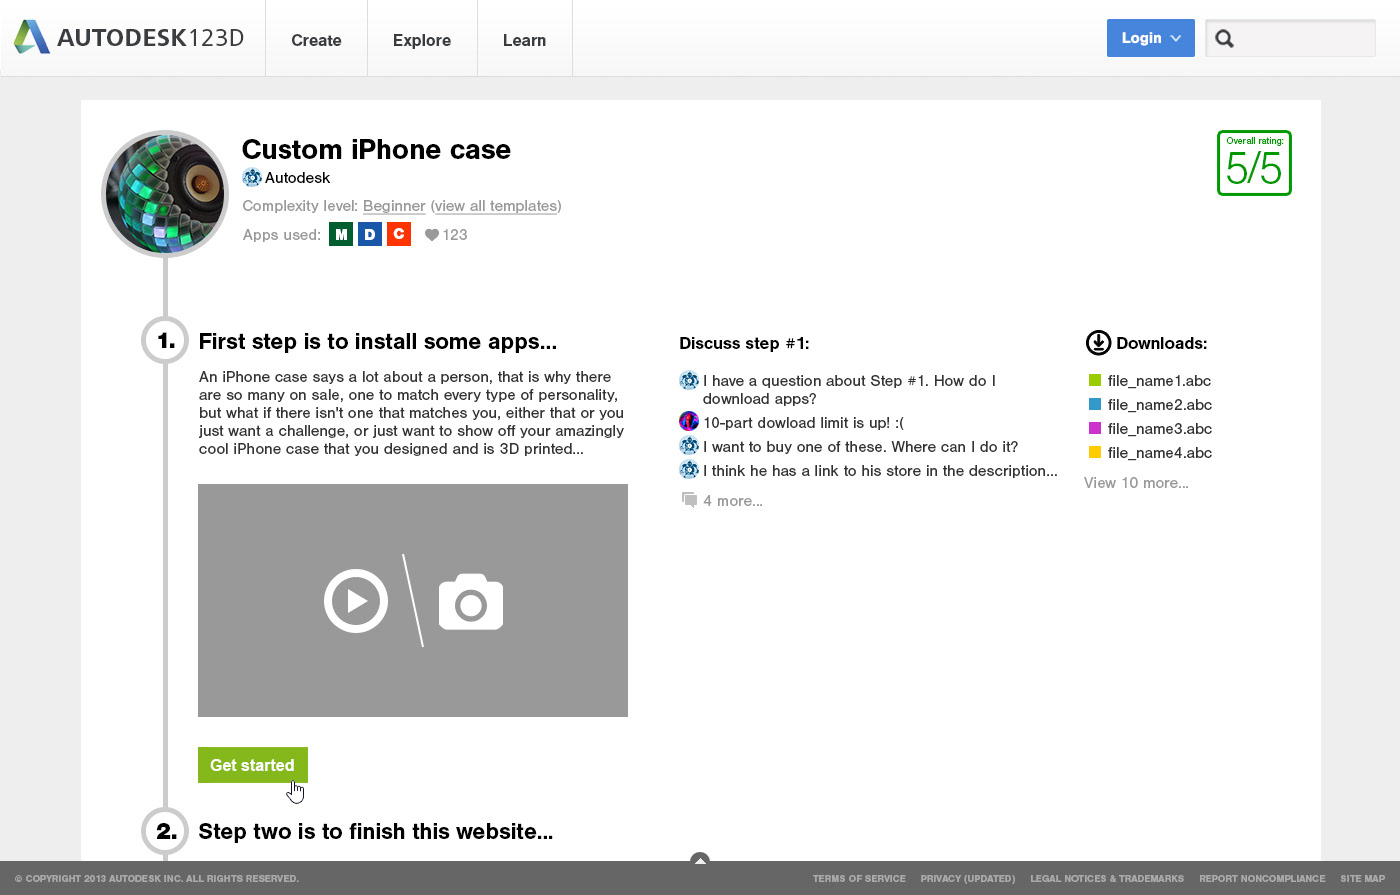The height and width of the screenshot is (895, 1400).
Task: Expand View 10 more downloads
Action: coord(1136,483)
